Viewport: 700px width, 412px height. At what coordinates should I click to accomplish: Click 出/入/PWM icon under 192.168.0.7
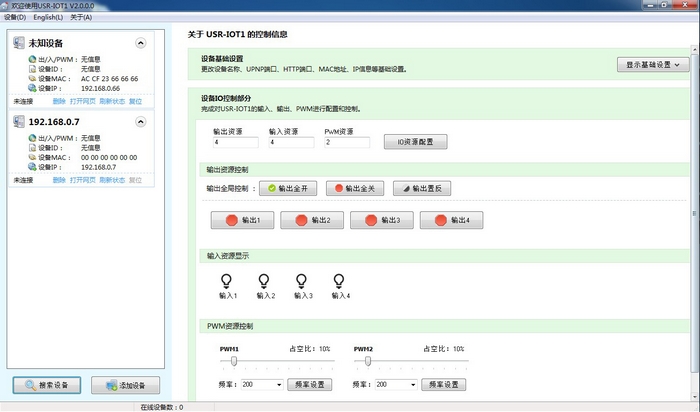pyautogui.click(x=32, y=138)
